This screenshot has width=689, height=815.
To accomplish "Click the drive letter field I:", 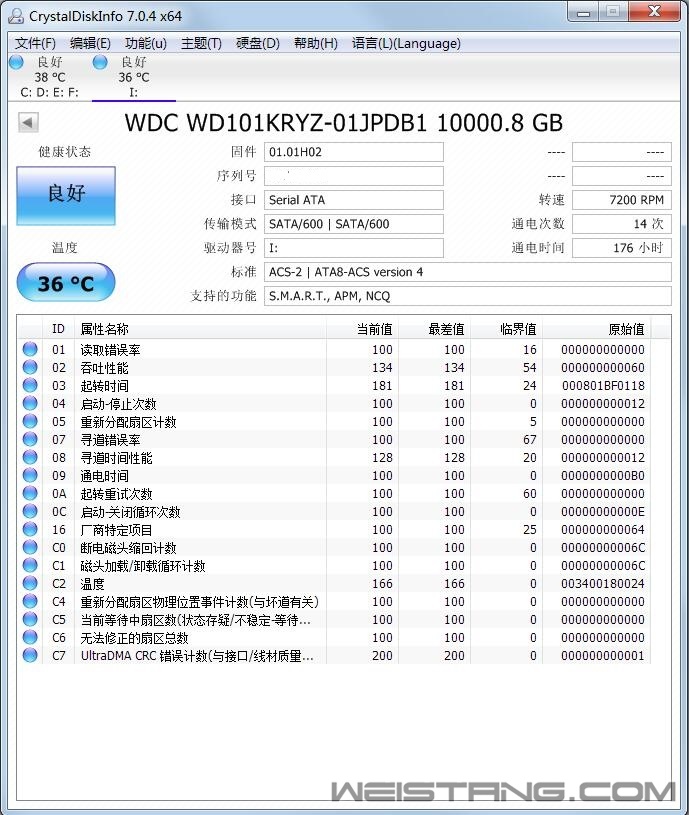I will (x=354, y=247).
